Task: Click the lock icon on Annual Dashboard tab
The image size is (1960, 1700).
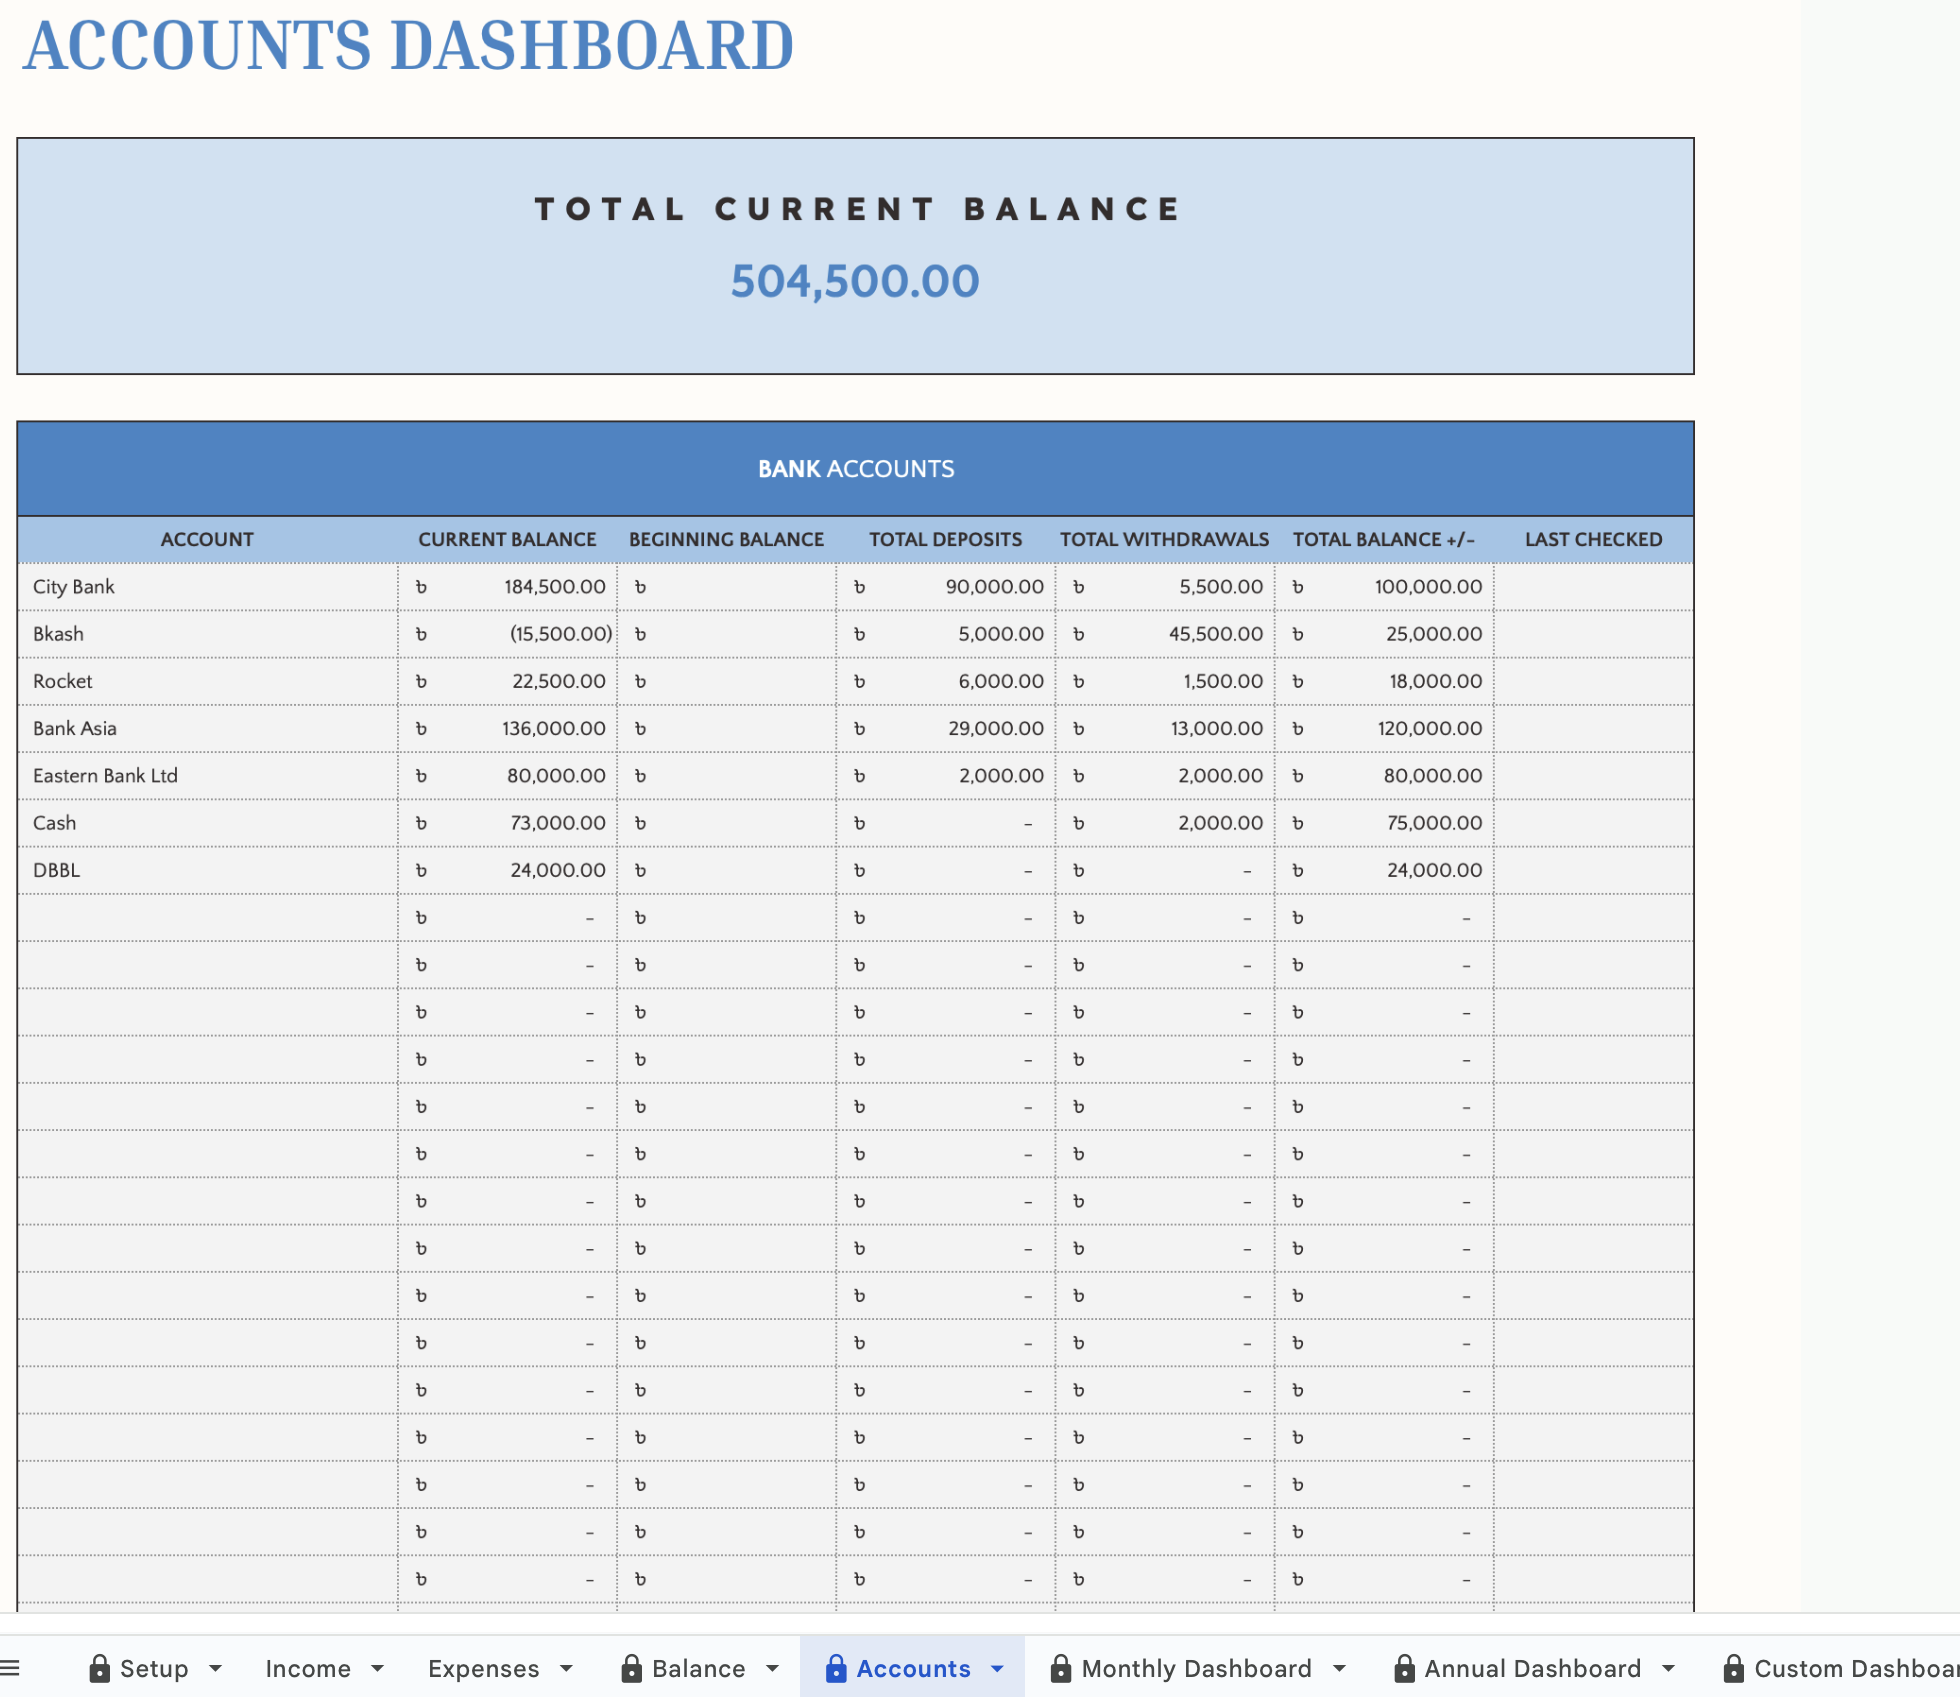Action: (1404, 1668)
